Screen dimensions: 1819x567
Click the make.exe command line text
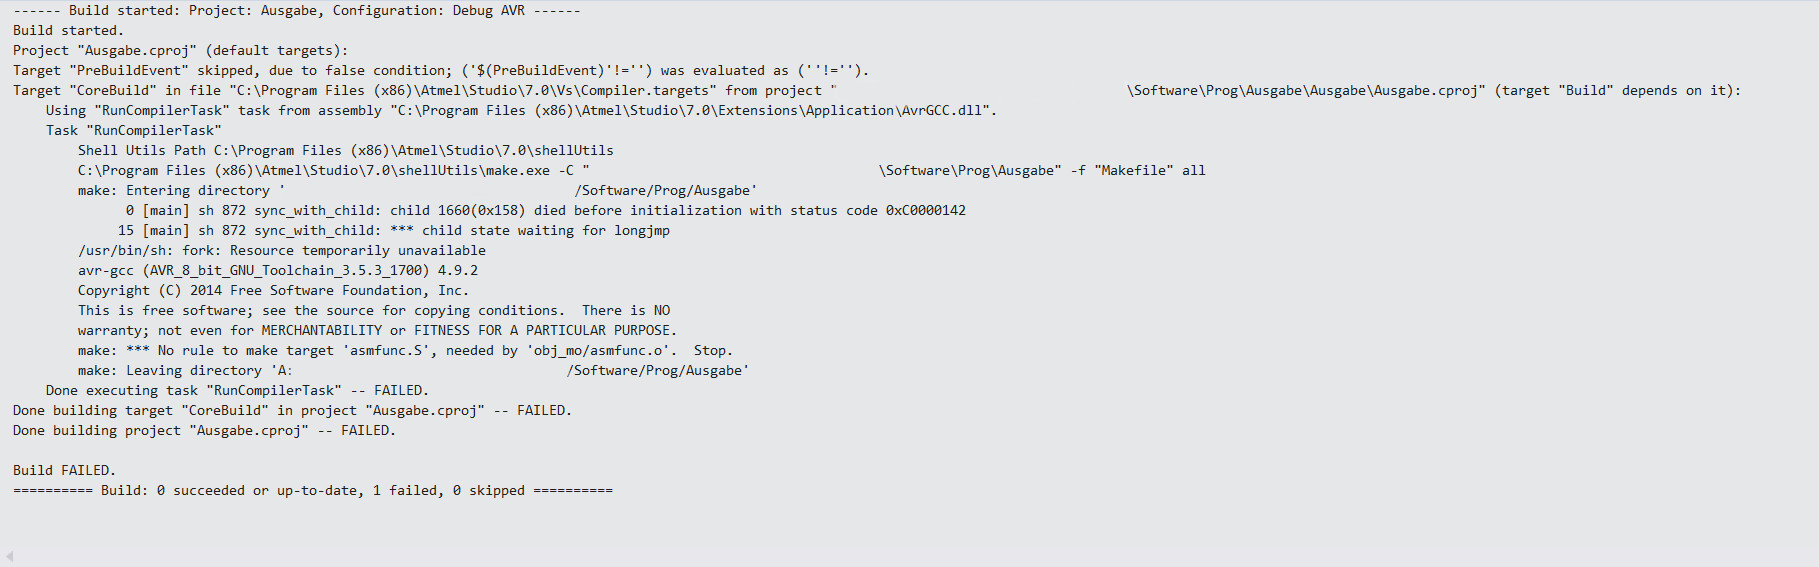pos(642,170)
